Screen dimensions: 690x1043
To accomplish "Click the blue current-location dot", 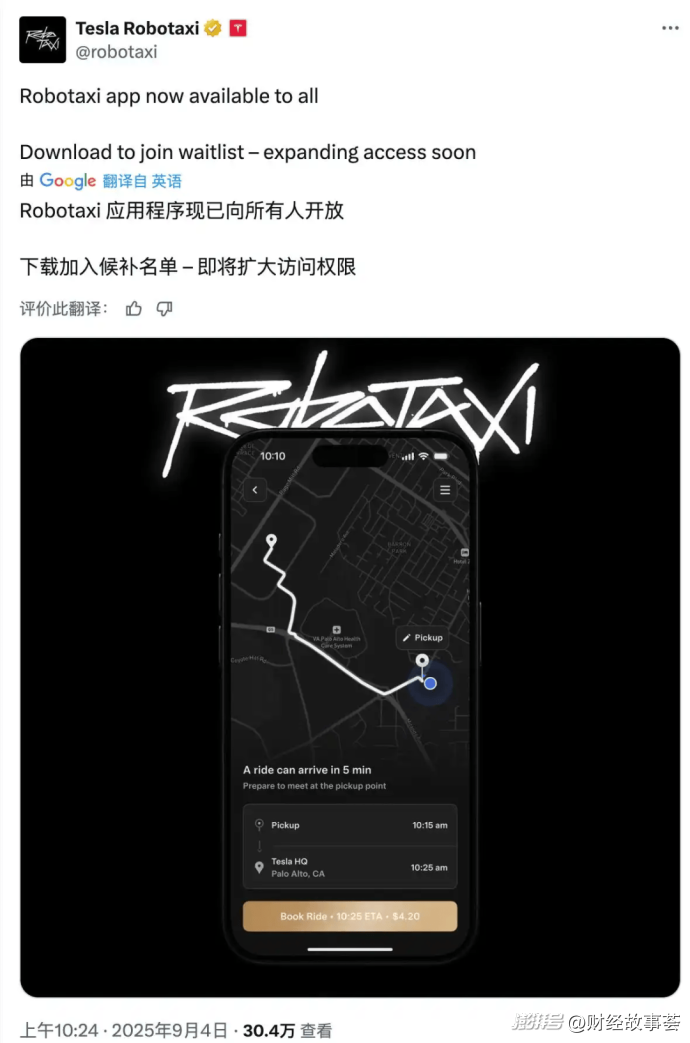I will [431, 683].
